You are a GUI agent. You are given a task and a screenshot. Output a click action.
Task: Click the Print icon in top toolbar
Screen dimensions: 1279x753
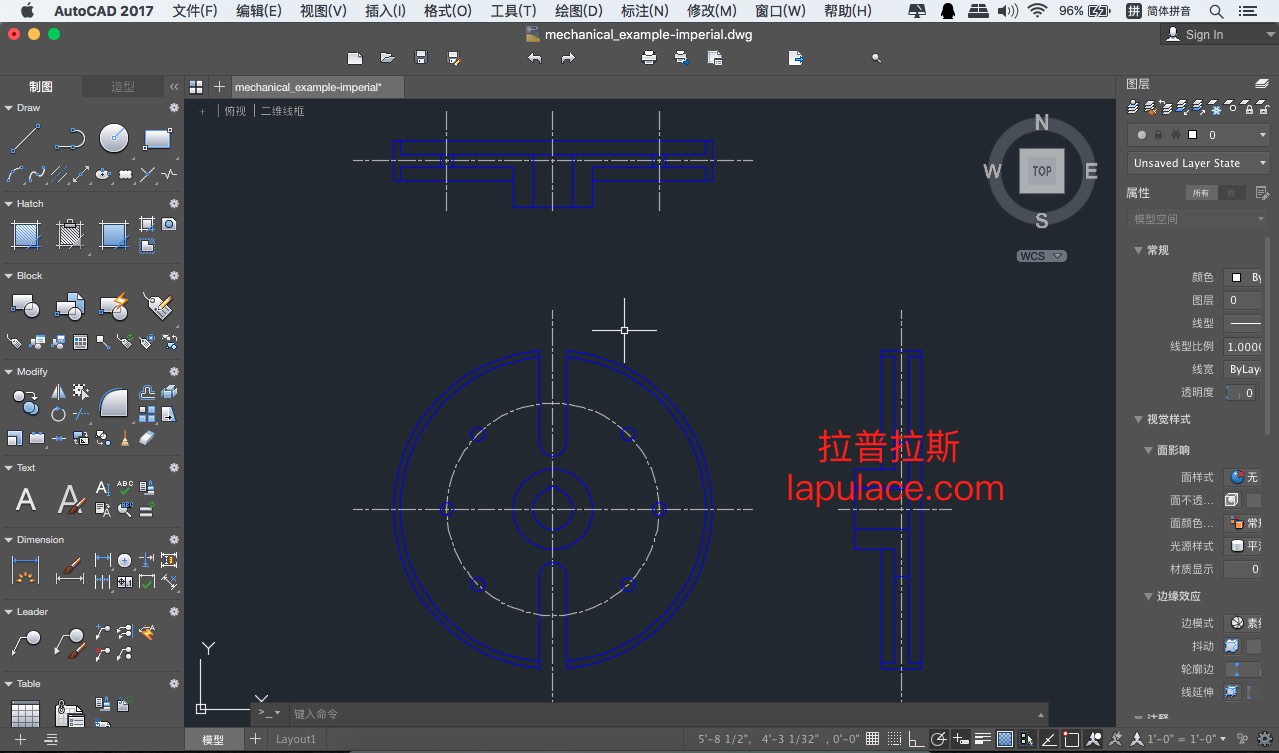point(649,59)
